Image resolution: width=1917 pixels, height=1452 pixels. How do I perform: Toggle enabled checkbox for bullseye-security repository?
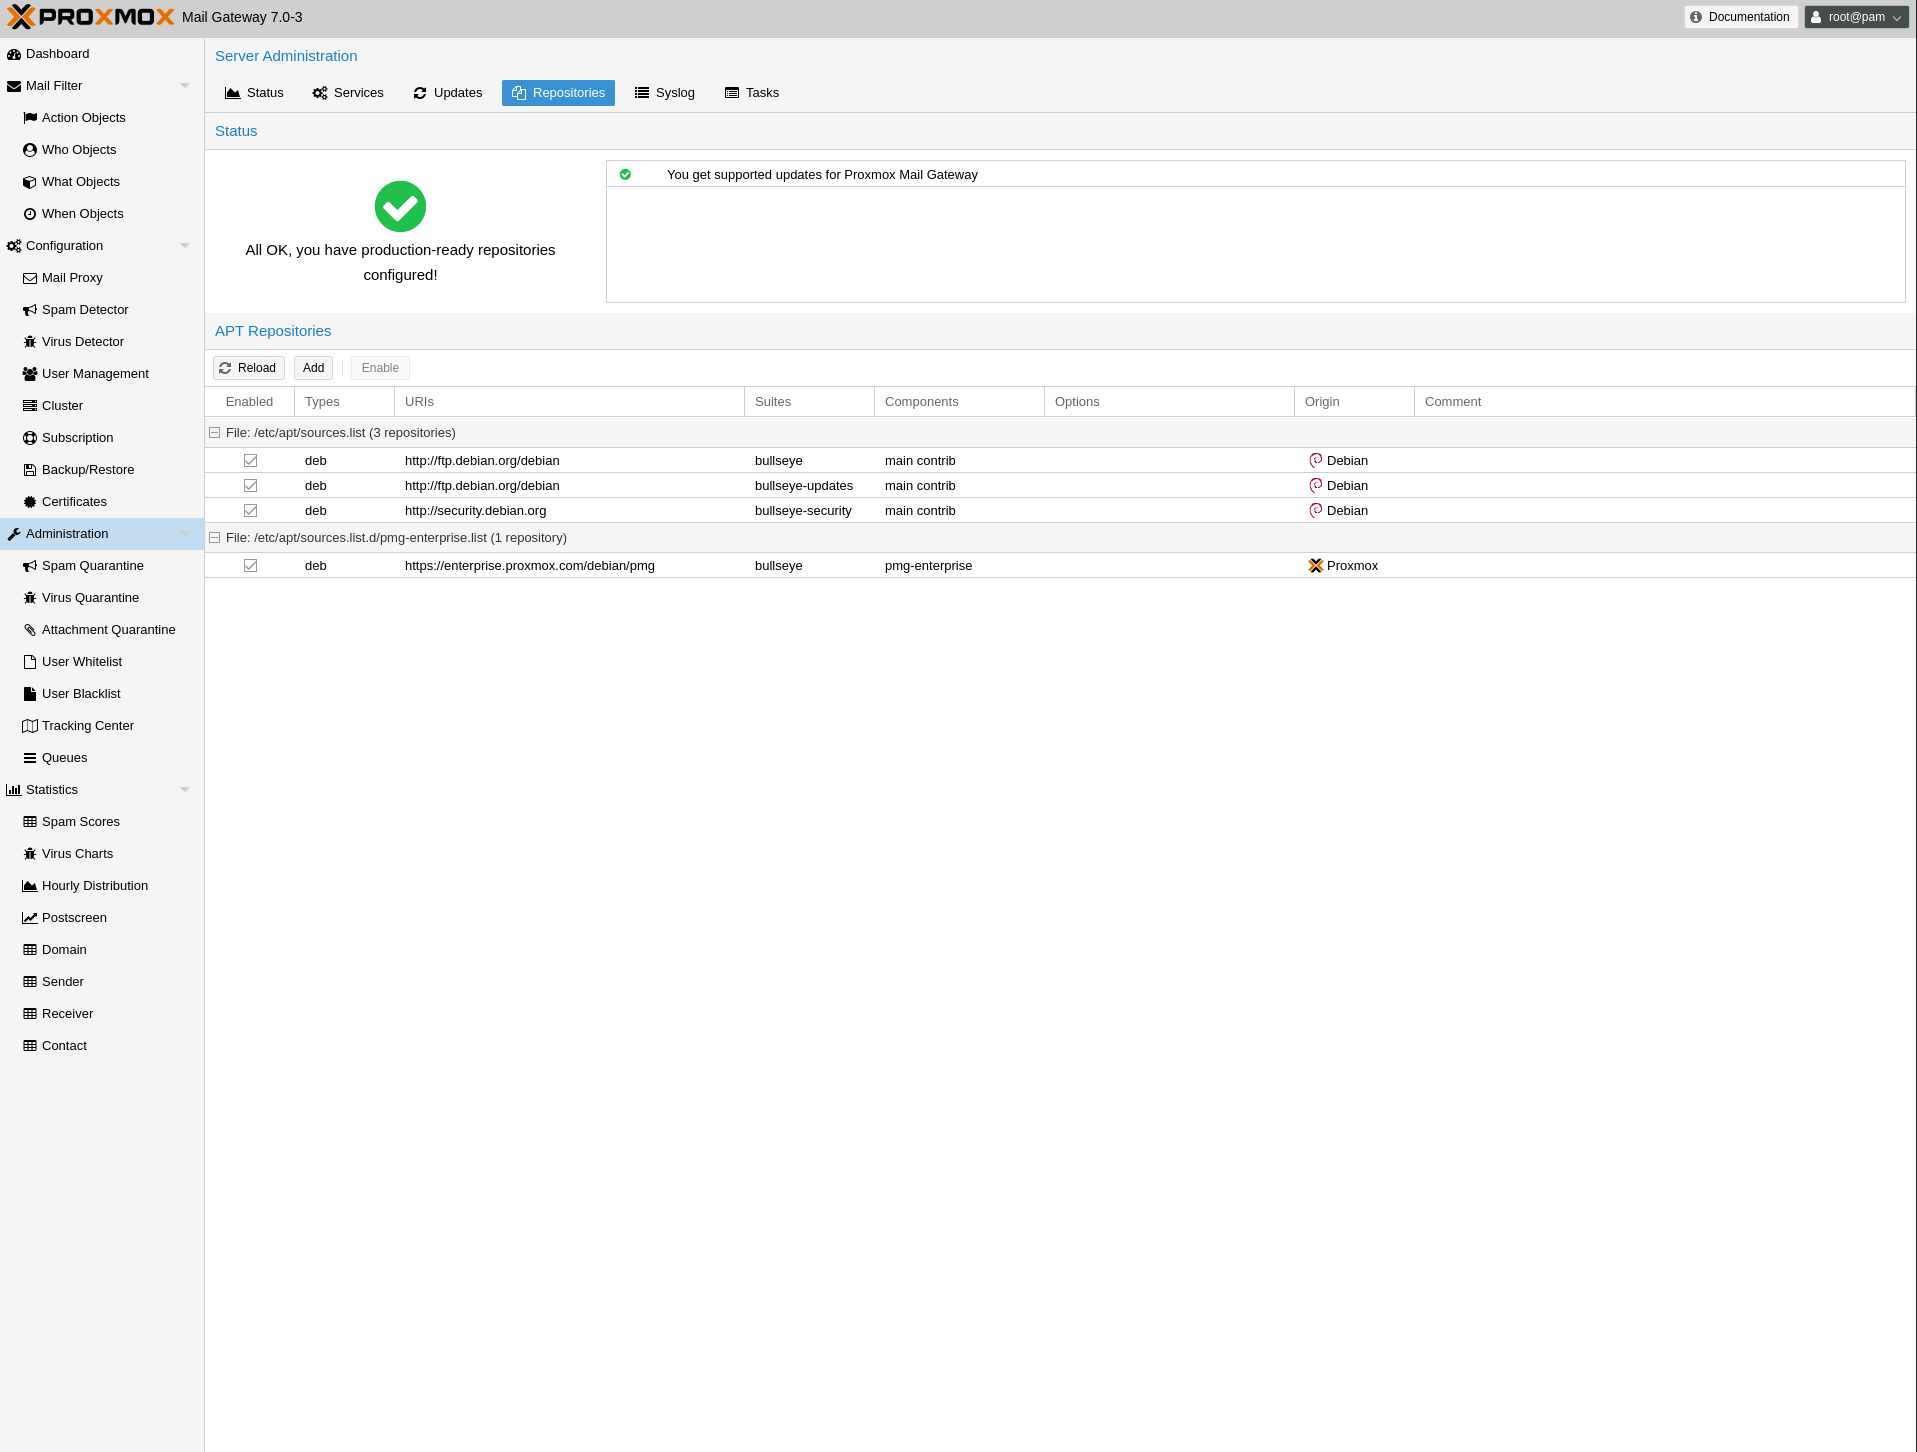250,511
